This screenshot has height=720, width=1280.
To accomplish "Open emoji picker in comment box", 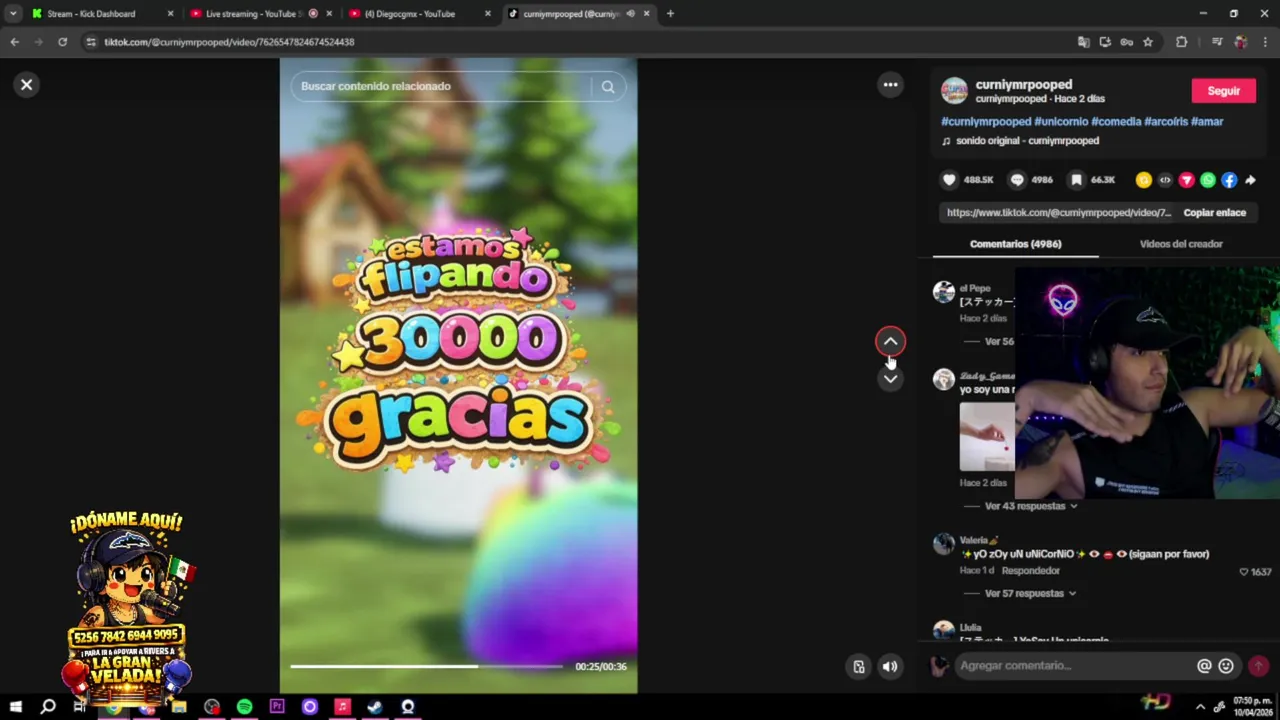I will click(1226, 666).
